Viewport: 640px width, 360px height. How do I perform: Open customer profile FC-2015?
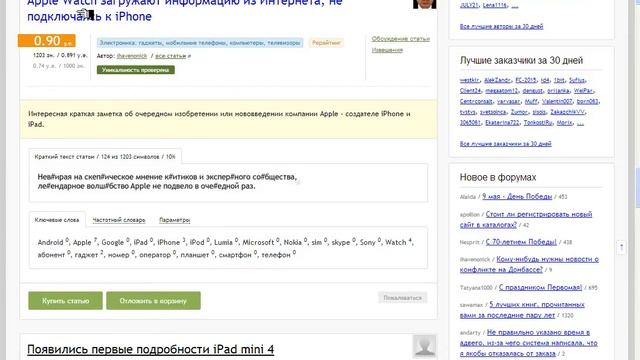tap(526, 80)
